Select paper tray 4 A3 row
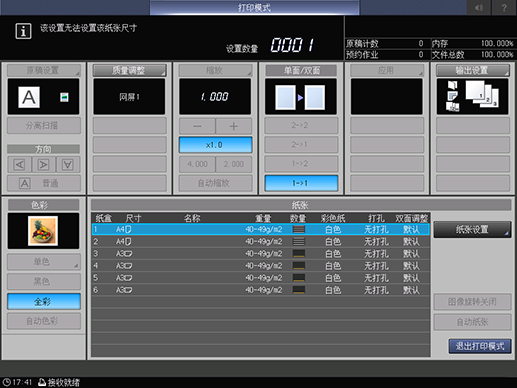This screenshot has width=517, height=388. click(x=261, y=266)
